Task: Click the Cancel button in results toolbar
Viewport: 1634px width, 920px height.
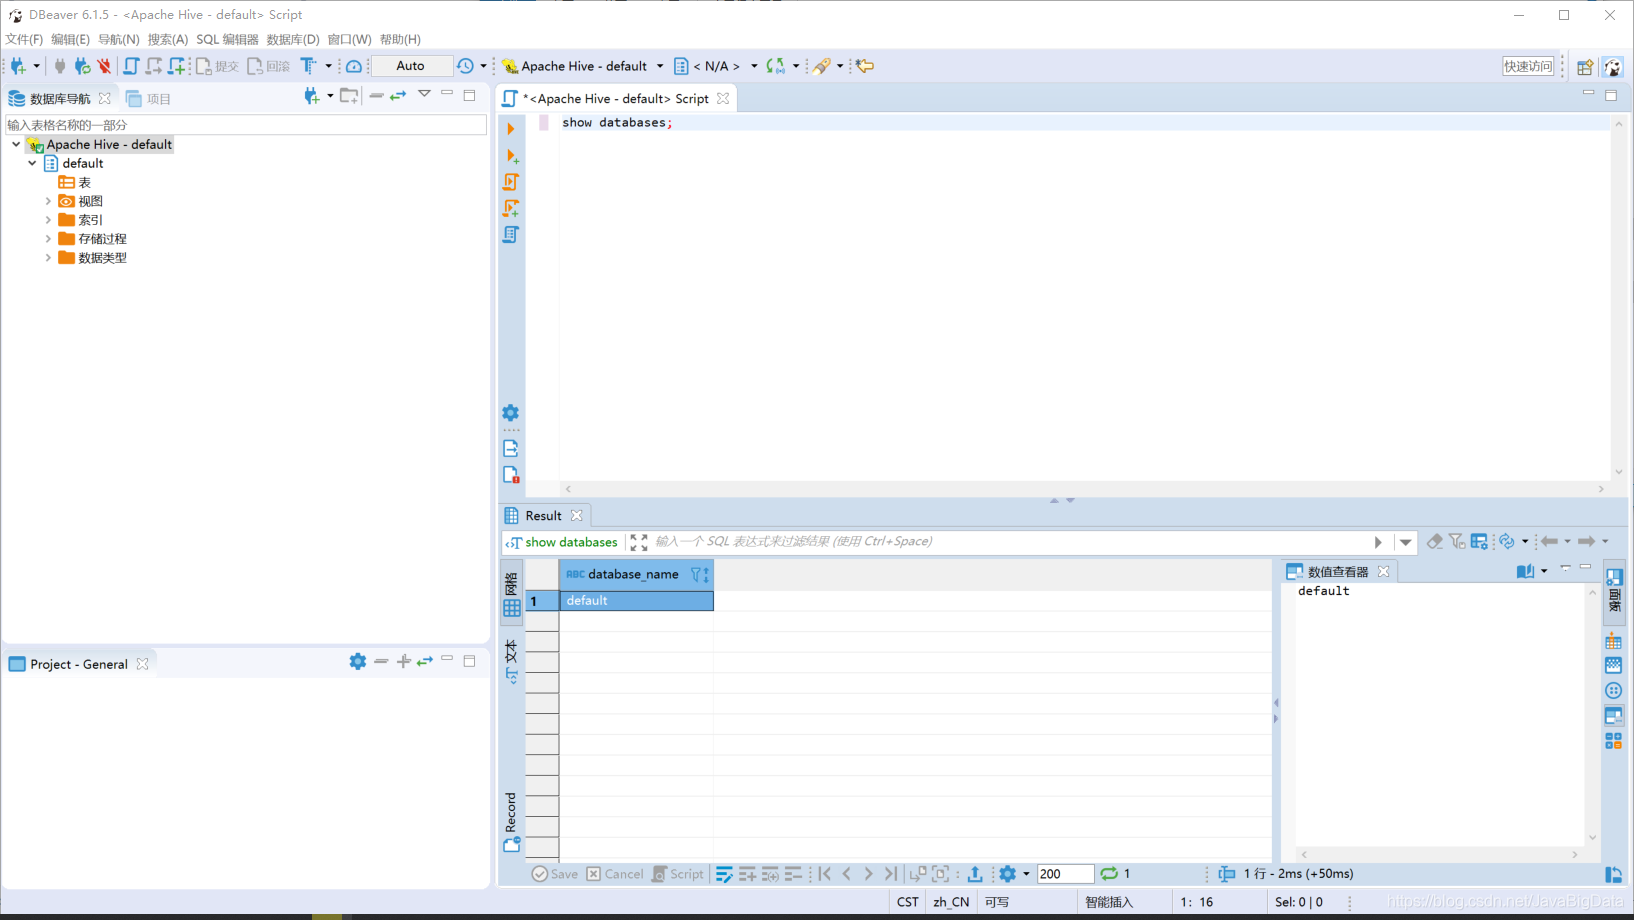Action: (615, 874)
